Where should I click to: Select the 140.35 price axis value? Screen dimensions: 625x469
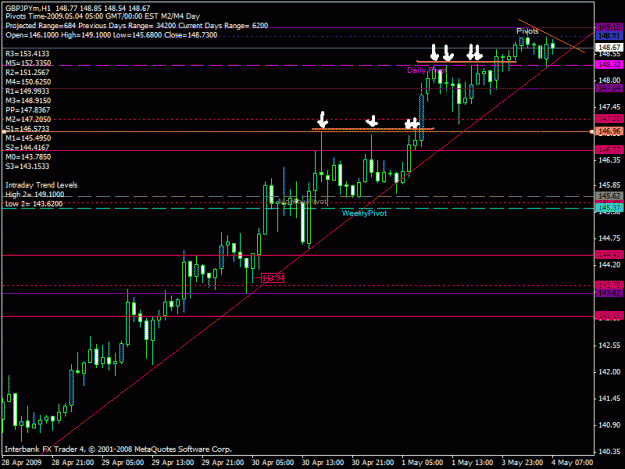pyautogui.click(x=609, y=451)
